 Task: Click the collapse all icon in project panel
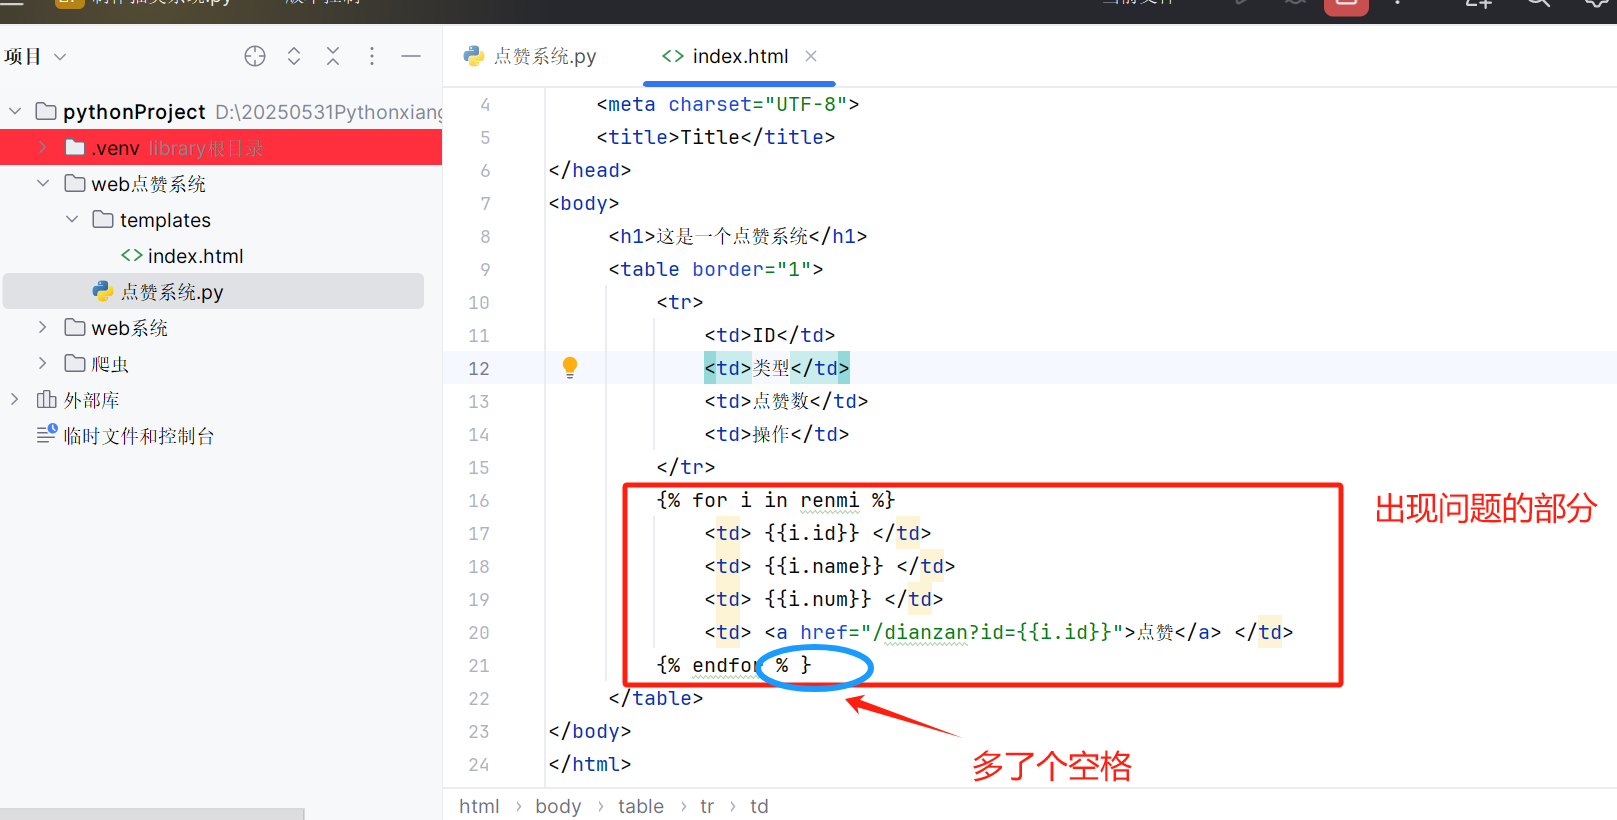(333, 56)
